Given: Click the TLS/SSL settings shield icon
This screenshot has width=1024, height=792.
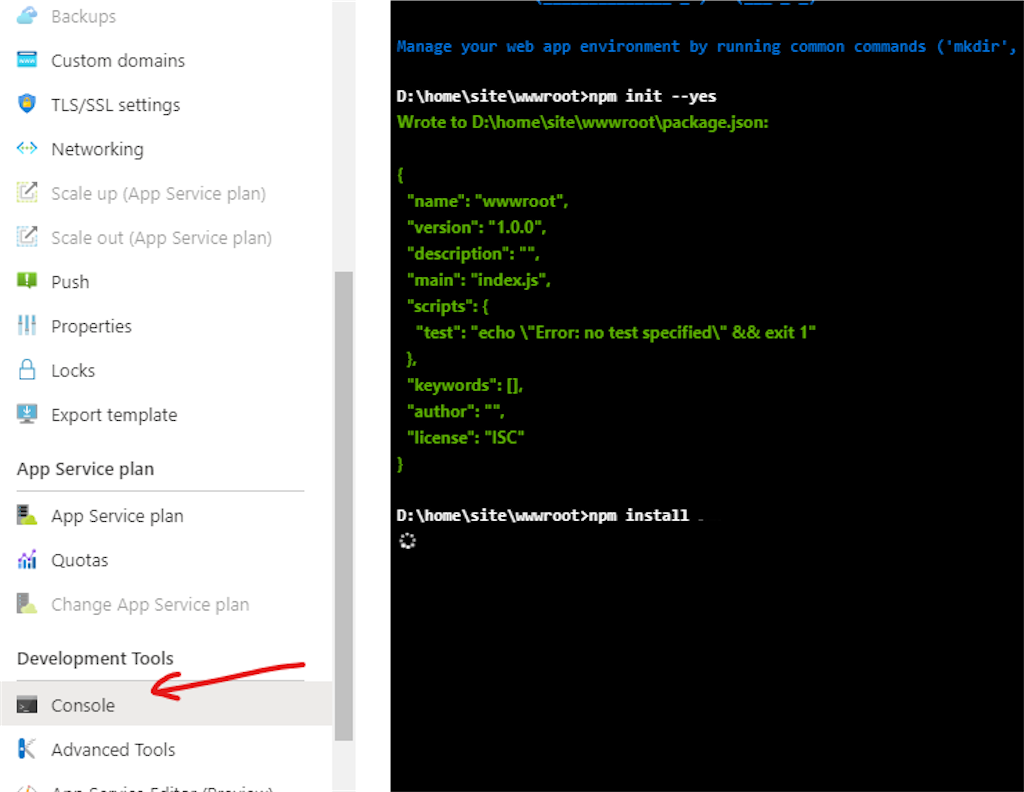Looking at the screenshot, I should point(27,104).
